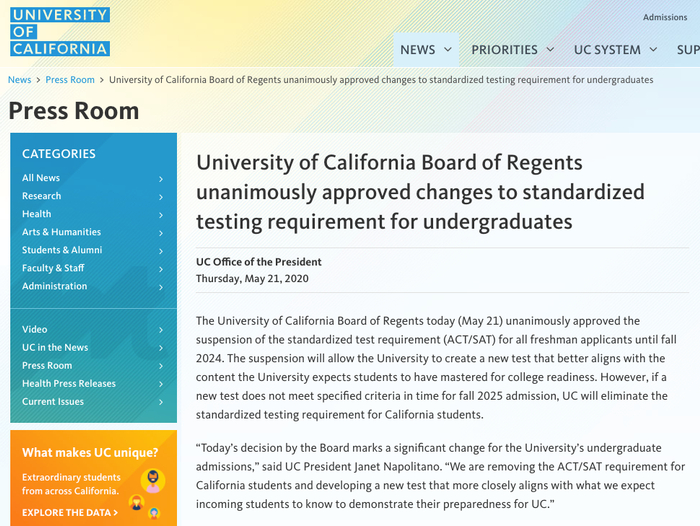Expand the UC SYSTEM dropdown chevron
700x526 pixels.
click(653, 50)
